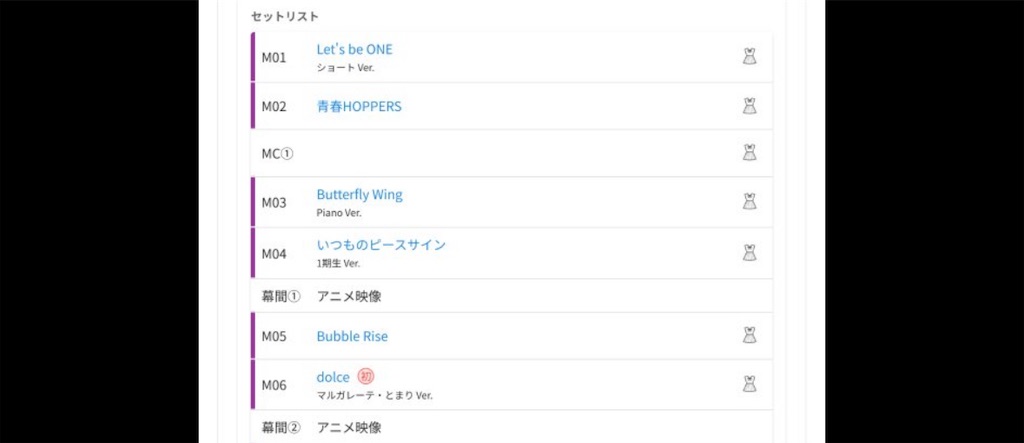The image size is (1024, 443).
Task: Open the 青春HOPPERS song link
Action: pos(359,107)
